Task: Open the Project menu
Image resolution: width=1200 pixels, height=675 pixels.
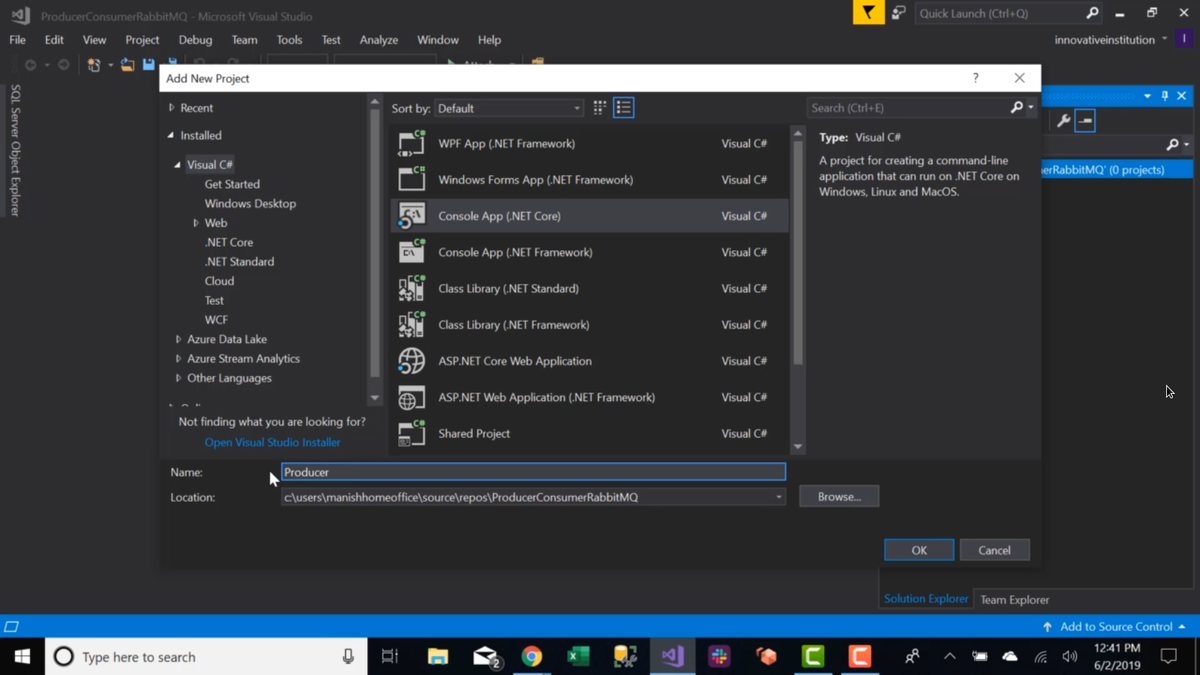Action: 142,40
